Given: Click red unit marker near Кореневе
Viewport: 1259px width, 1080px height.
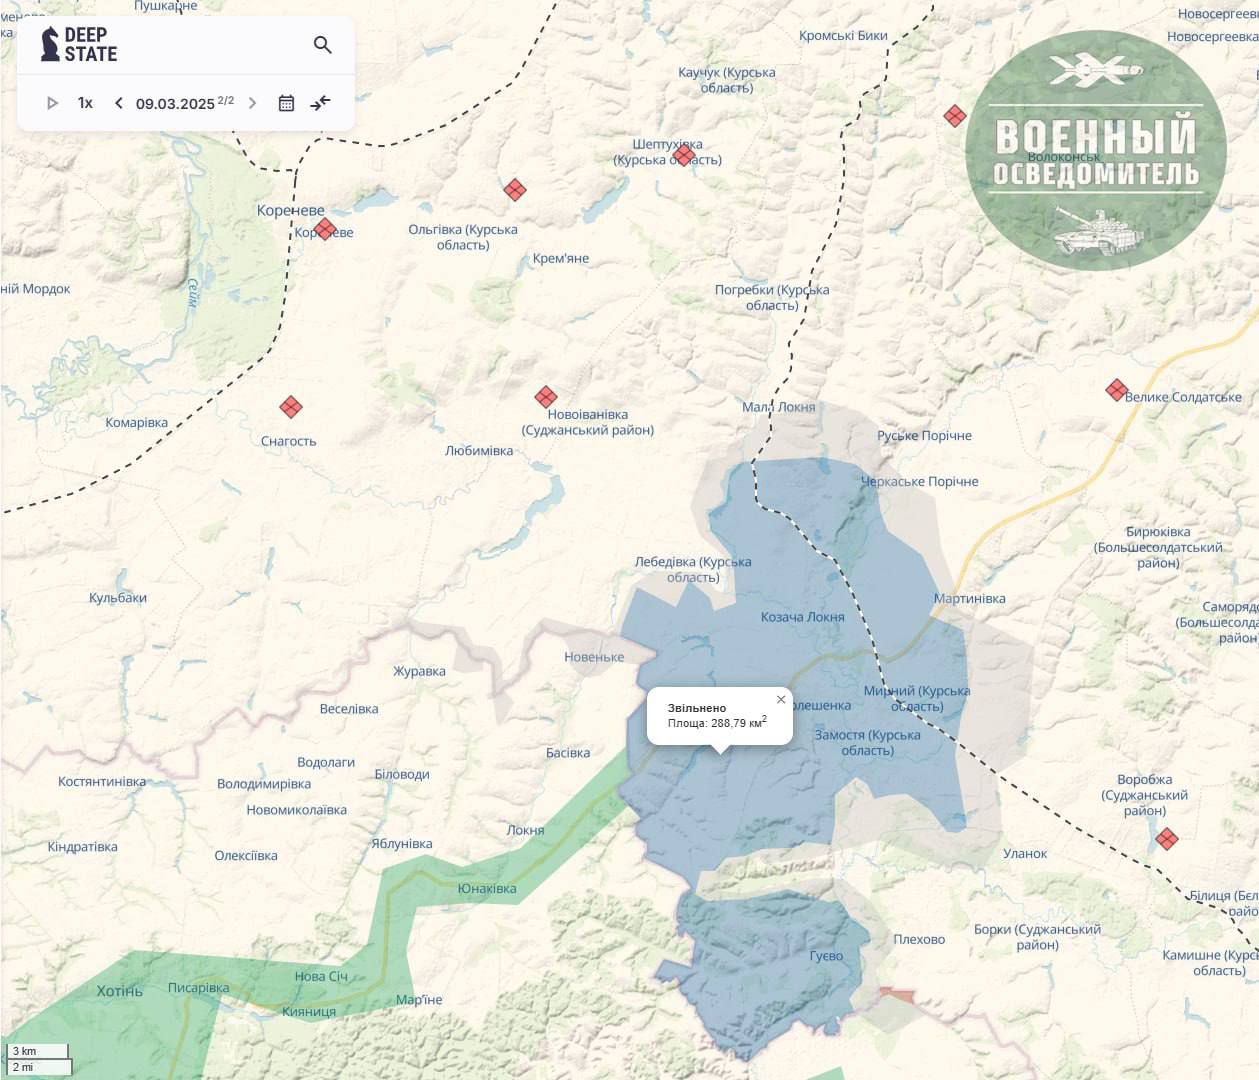Looking at the screenshot, I should click(324, 229).
